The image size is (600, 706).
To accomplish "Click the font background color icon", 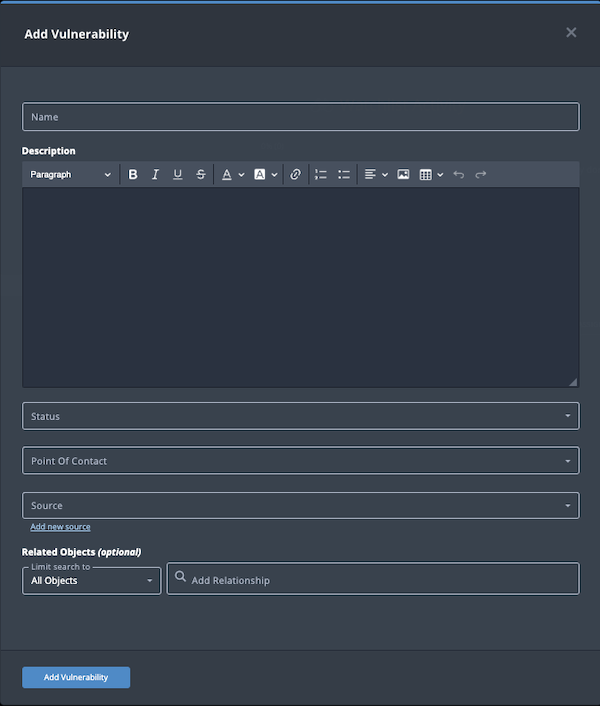I will click(260, 174).
